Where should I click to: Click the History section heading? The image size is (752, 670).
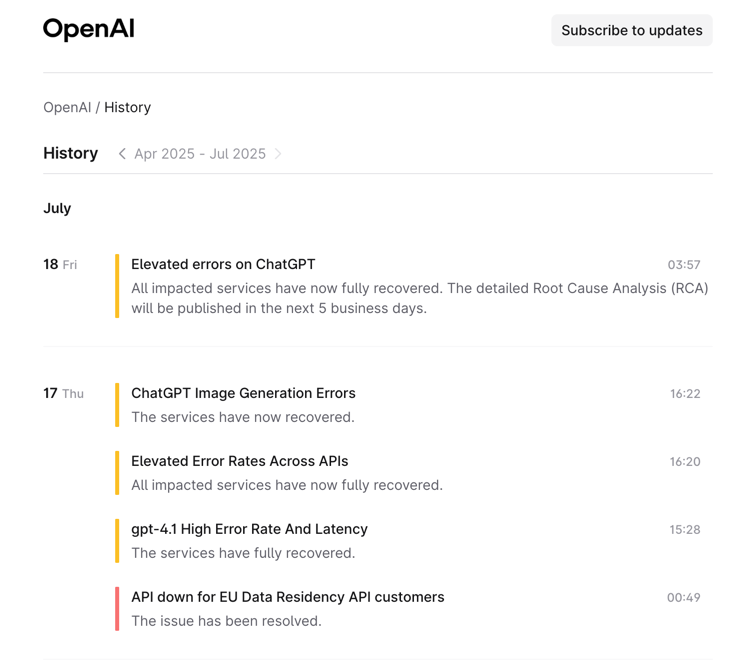click(70, 153)
